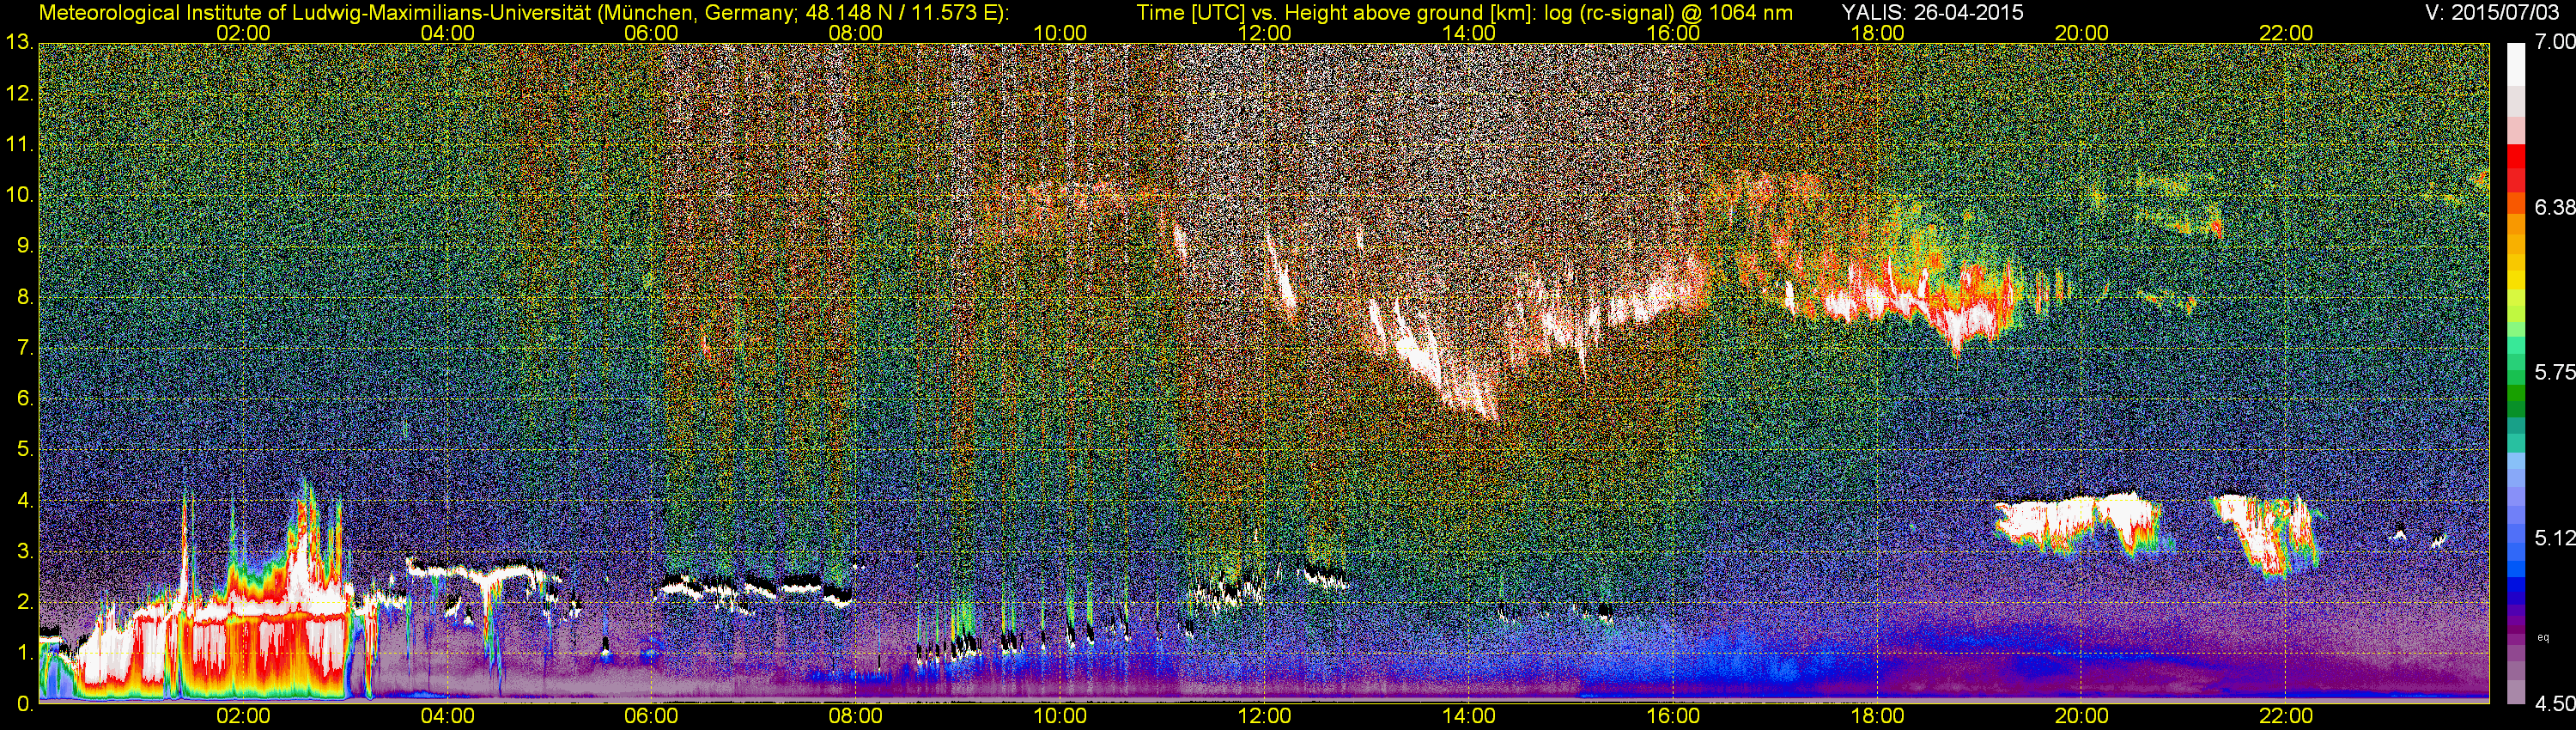Select the 14:00 label on the top time axis
Image resolution: width=2576 pixels, height=730 pixels.
[x=1469, y=33]
